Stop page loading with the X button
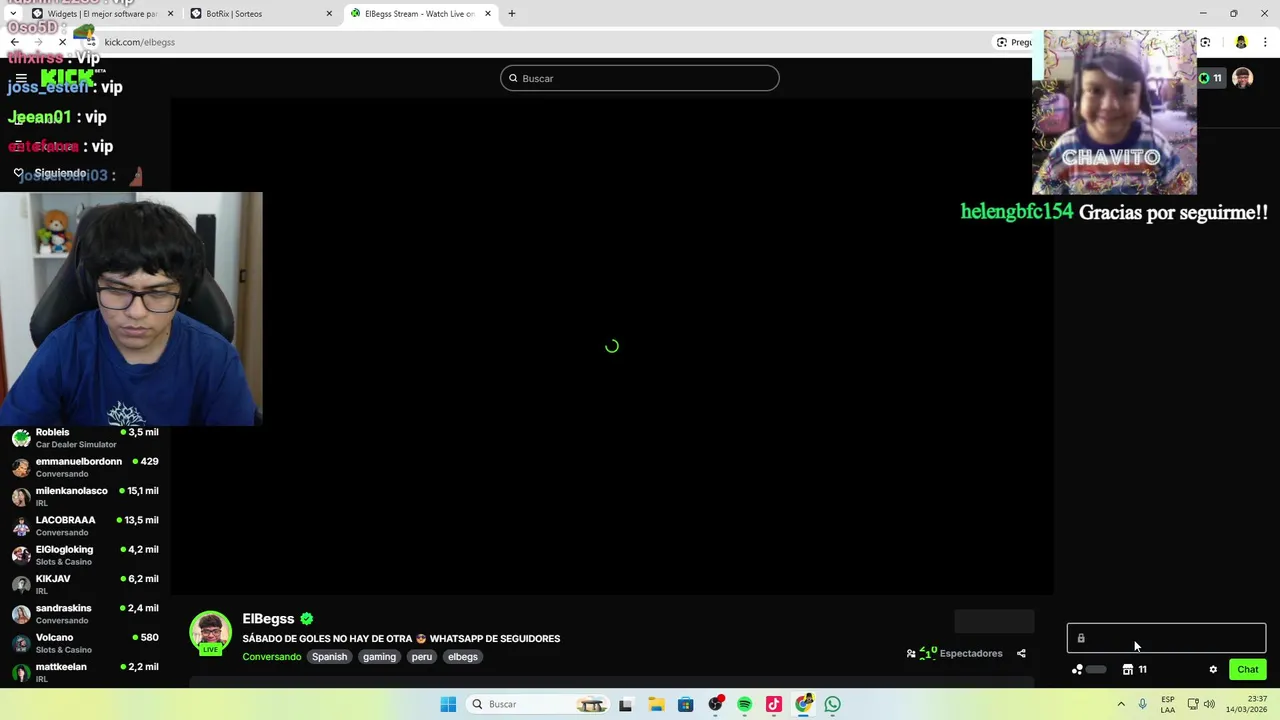Screen dimensions: 1280x720 click(x=62, y=42)
